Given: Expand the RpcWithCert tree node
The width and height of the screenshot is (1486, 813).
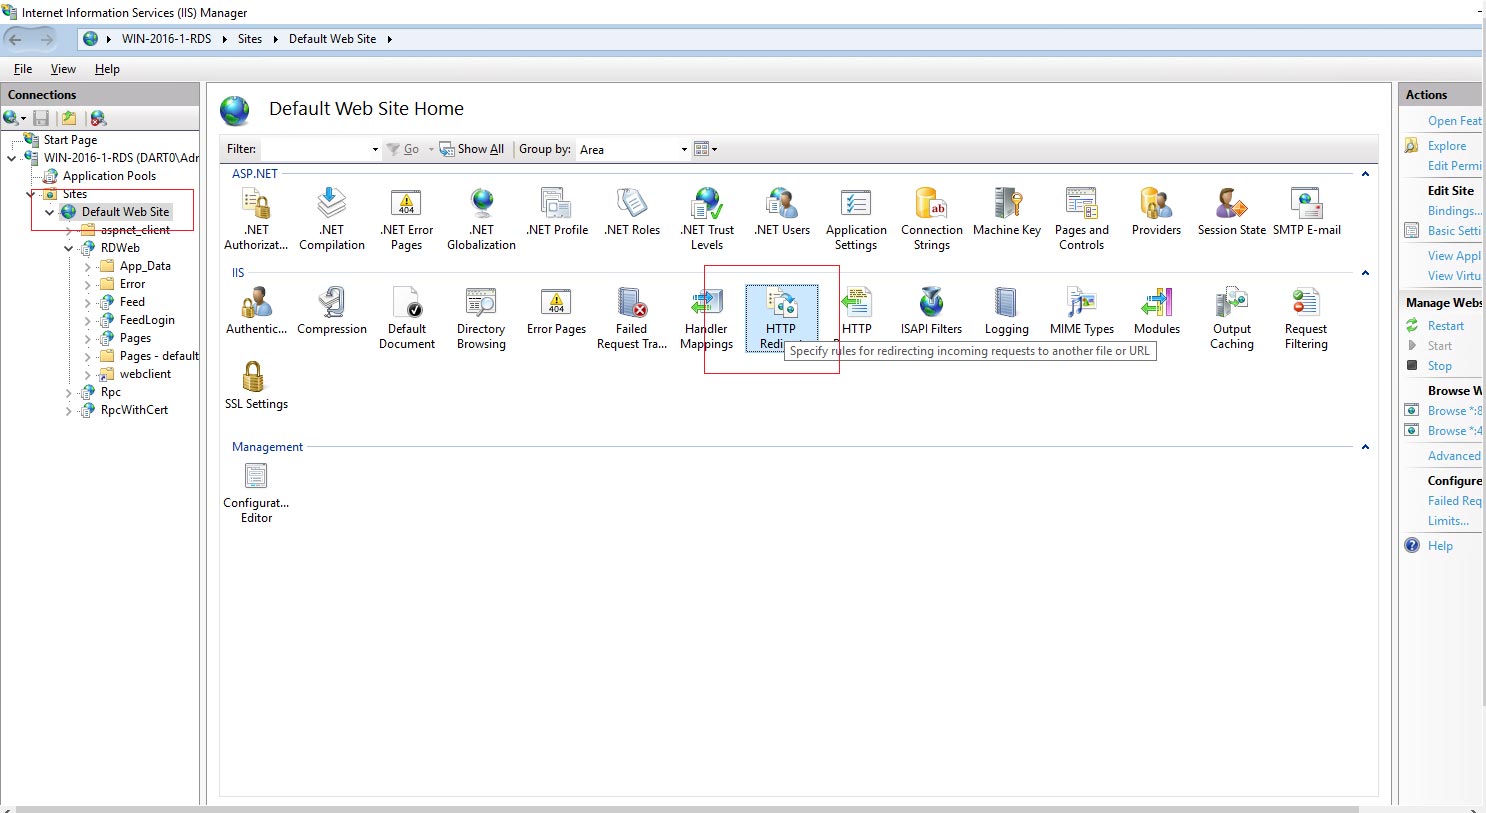Looking at the screenshot, I should [x=68, y=410].
